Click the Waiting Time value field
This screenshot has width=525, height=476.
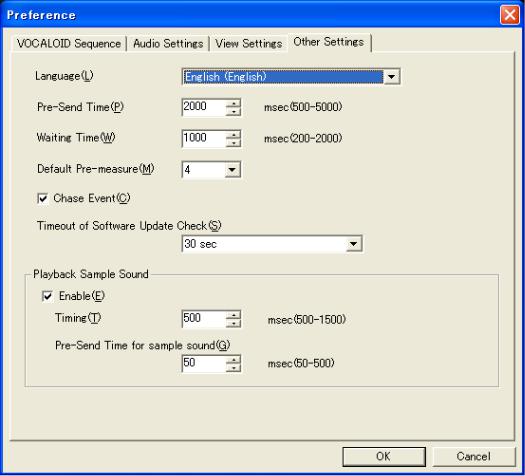(x=204, y=138)
